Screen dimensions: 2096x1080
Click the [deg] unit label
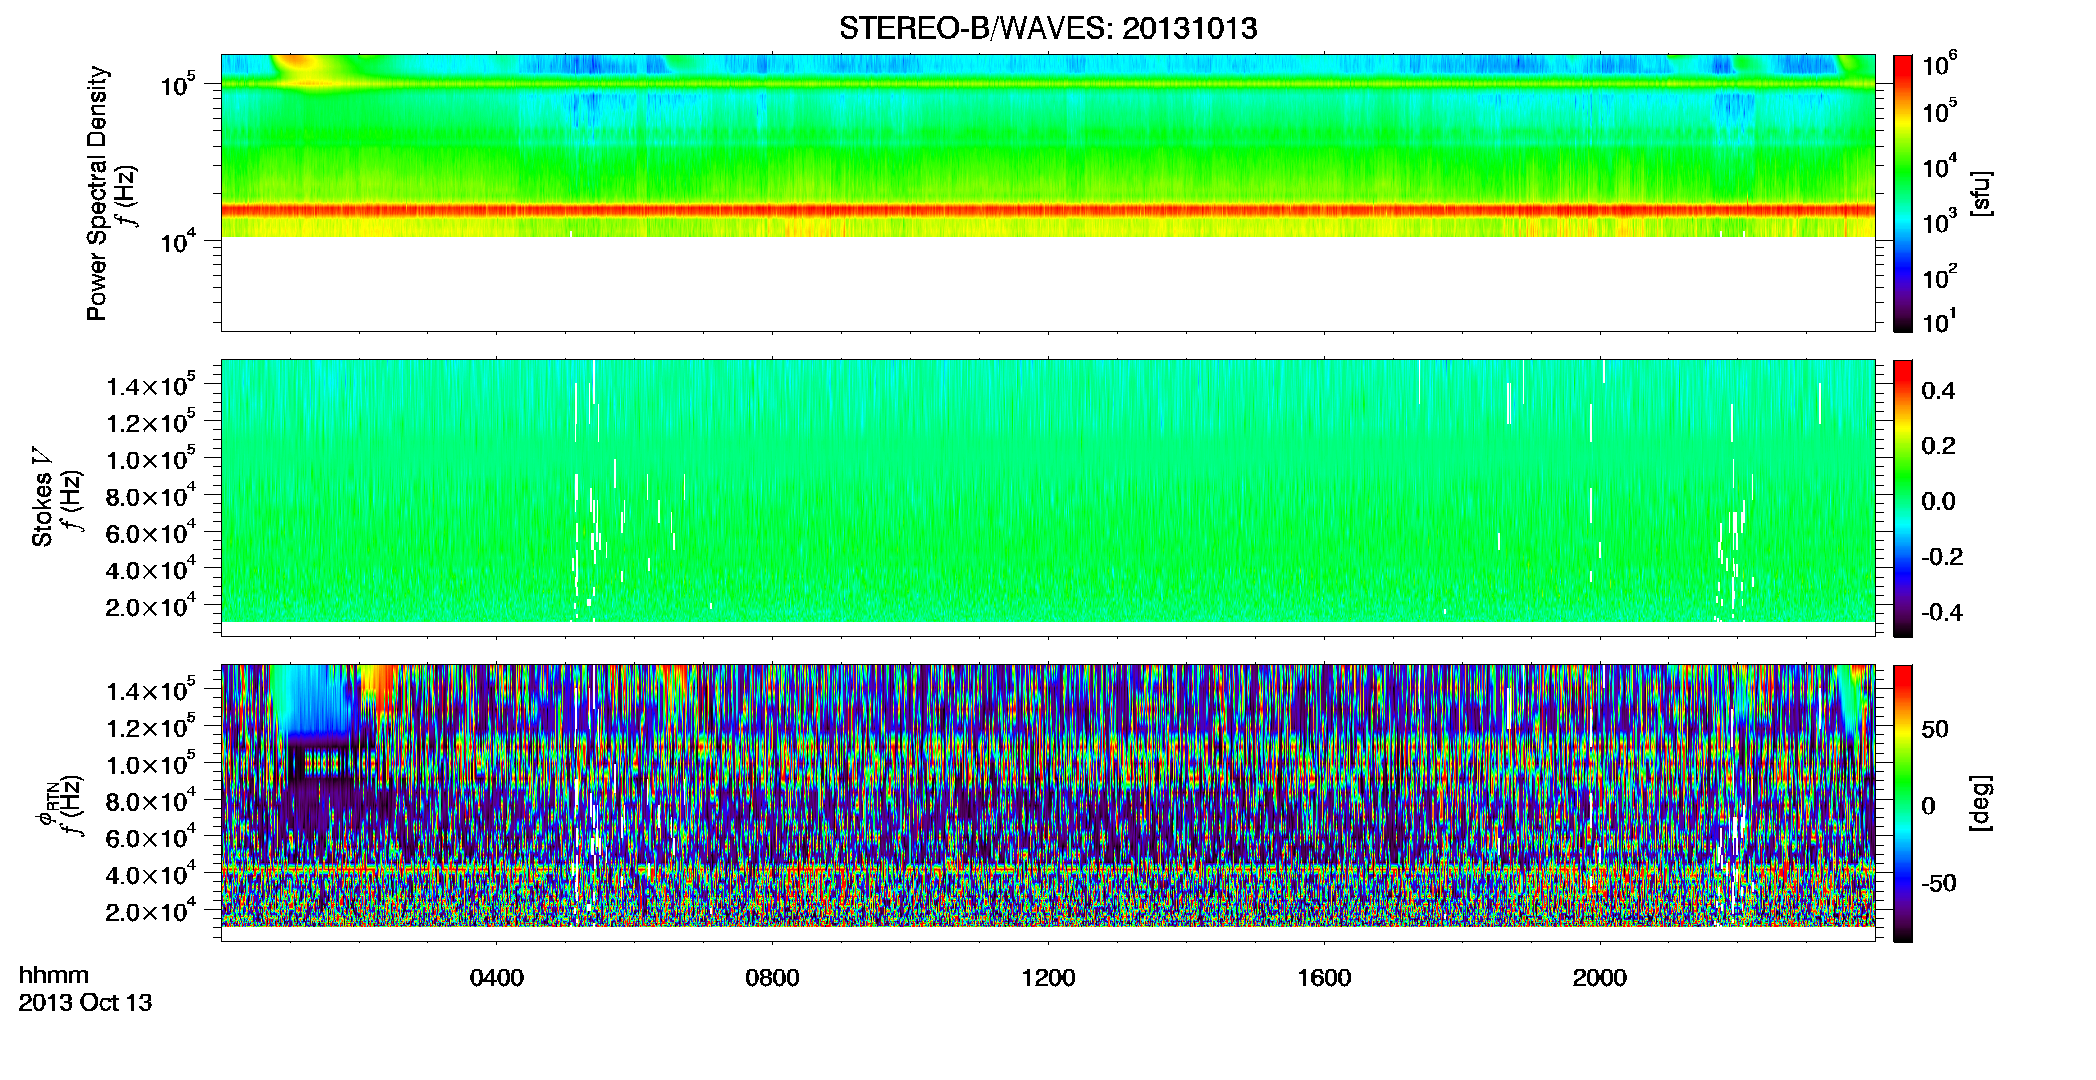click(1980, 803)
